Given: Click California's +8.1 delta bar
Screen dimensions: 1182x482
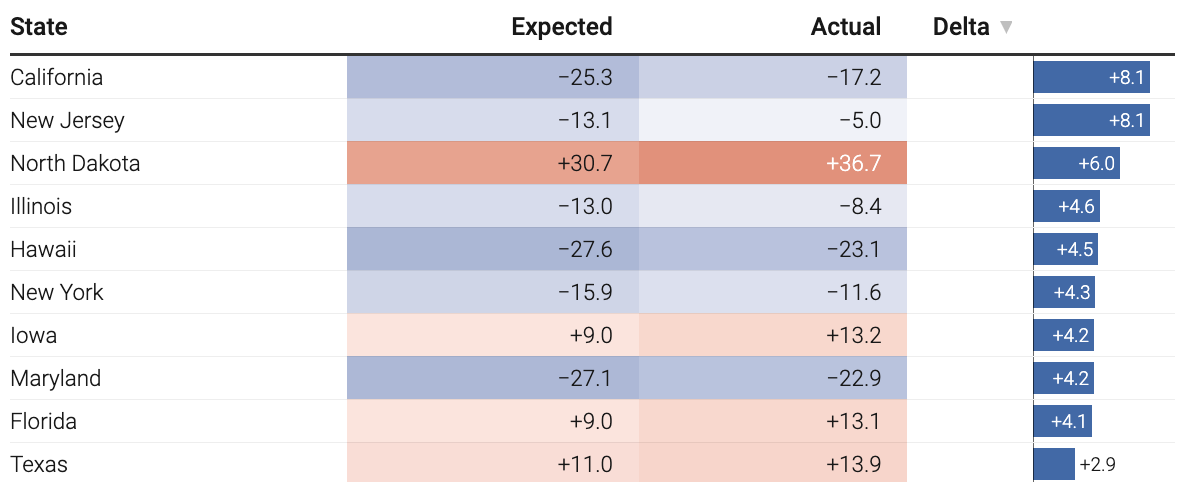Looking at the screenshot, I should pos(1091,77).
